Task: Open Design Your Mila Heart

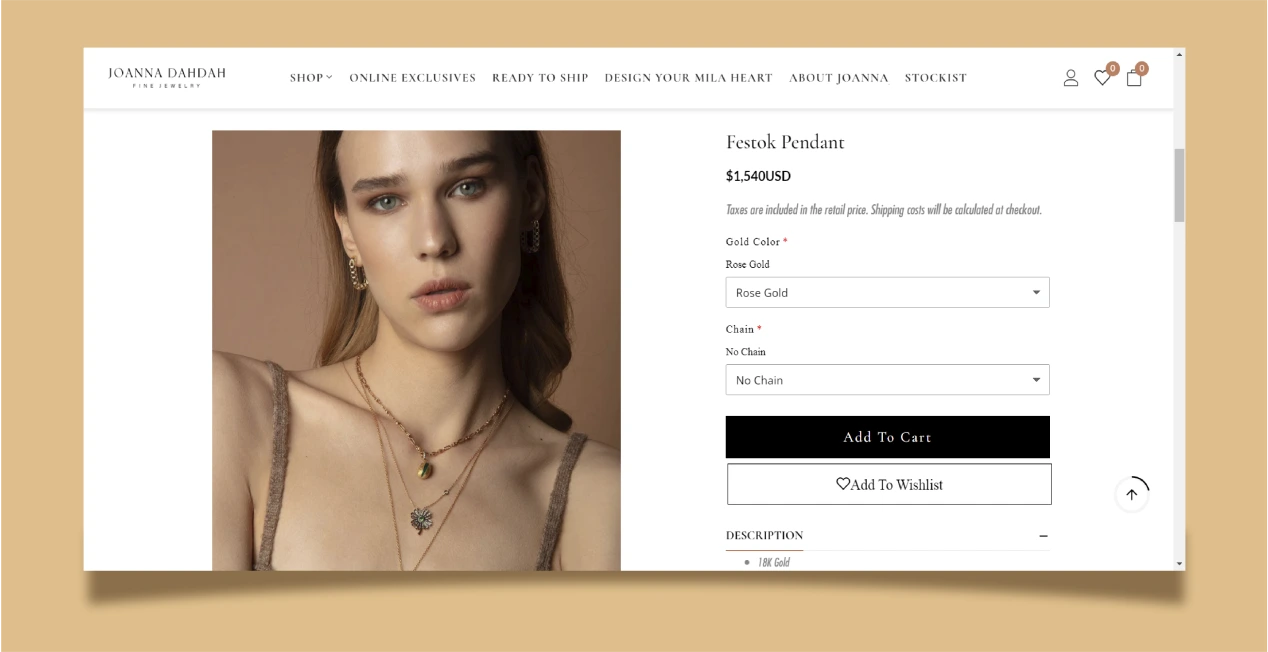Action: coord(688,78)
